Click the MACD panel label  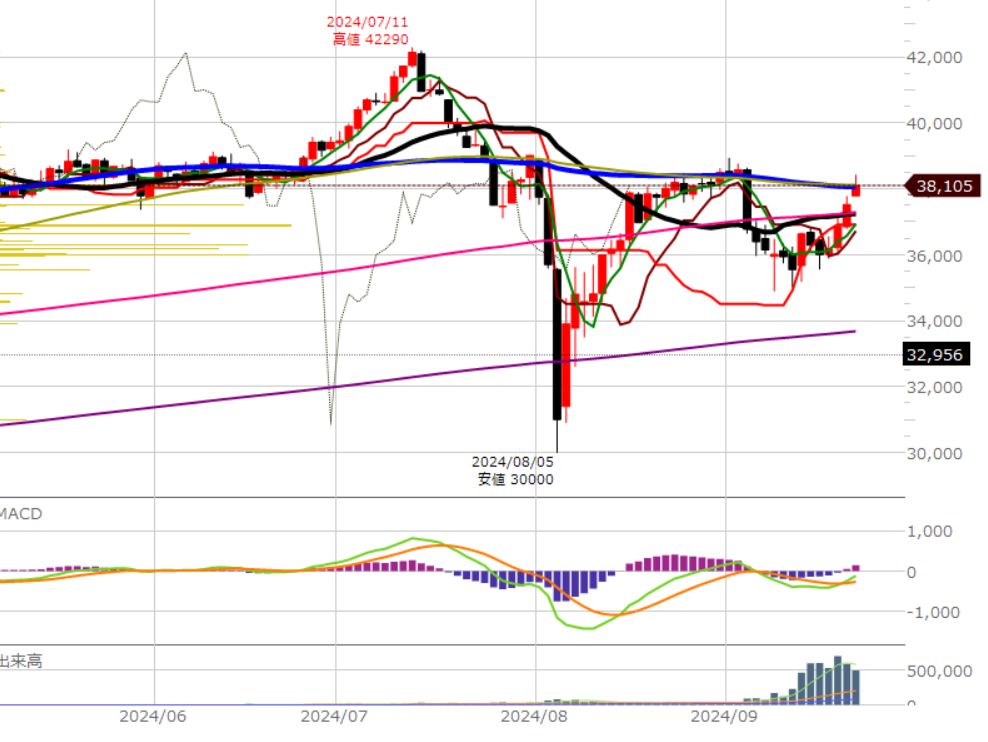pos(21,513)
